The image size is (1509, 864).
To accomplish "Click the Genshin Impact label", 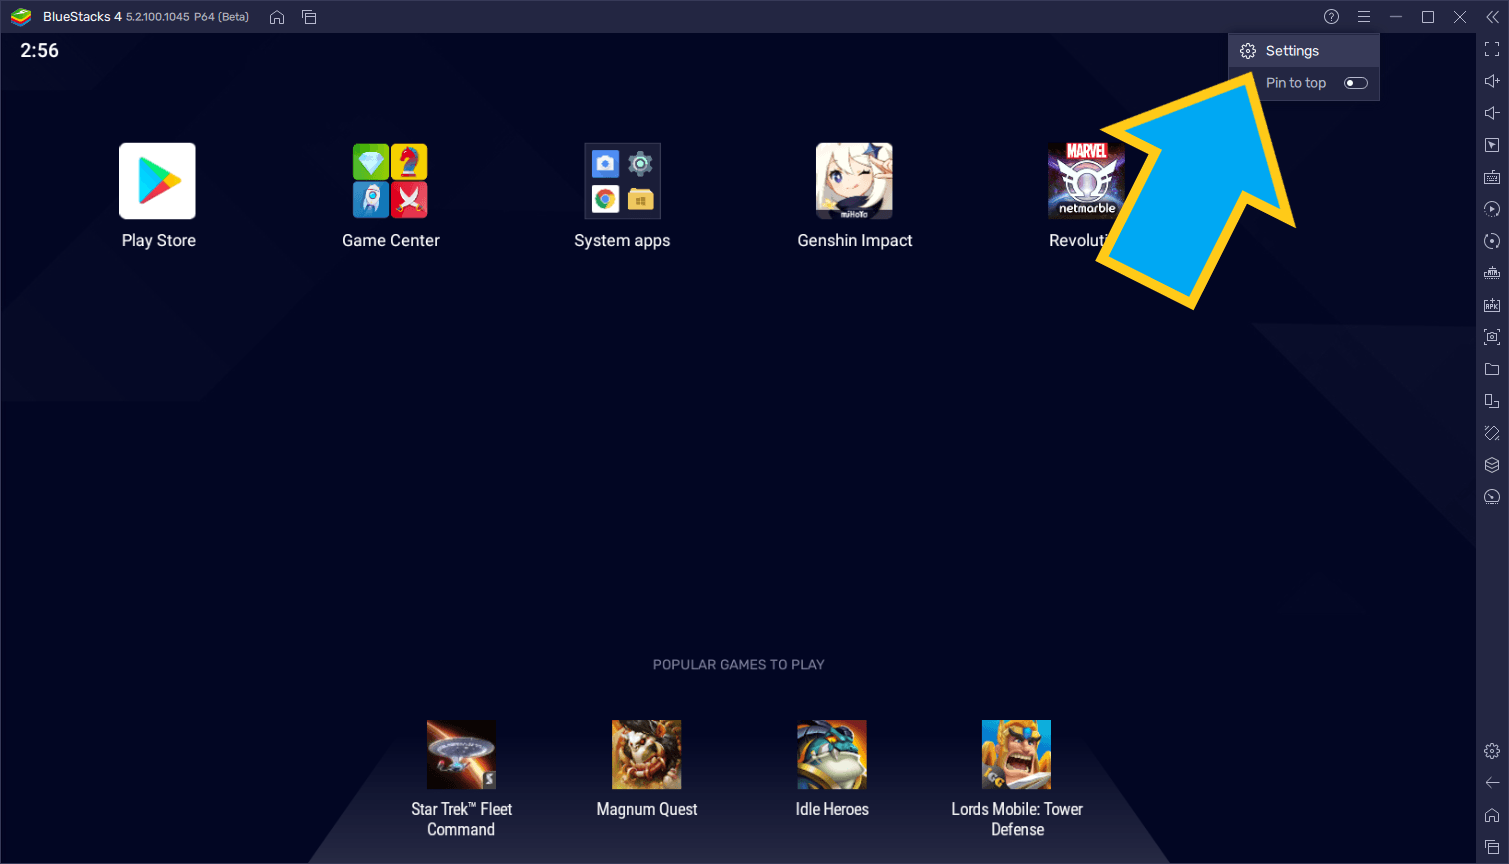I will pyautogui.click(x=854, y=240).
